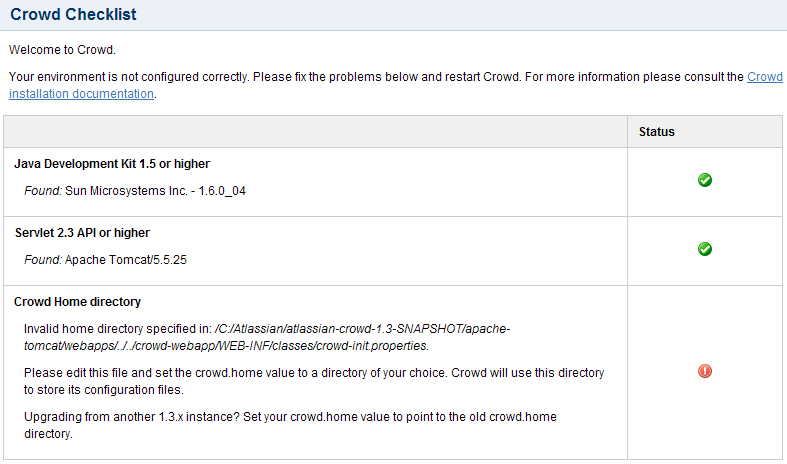
Task: Click the Crowd Checklist page title
Action: click(x=74, y=15)
